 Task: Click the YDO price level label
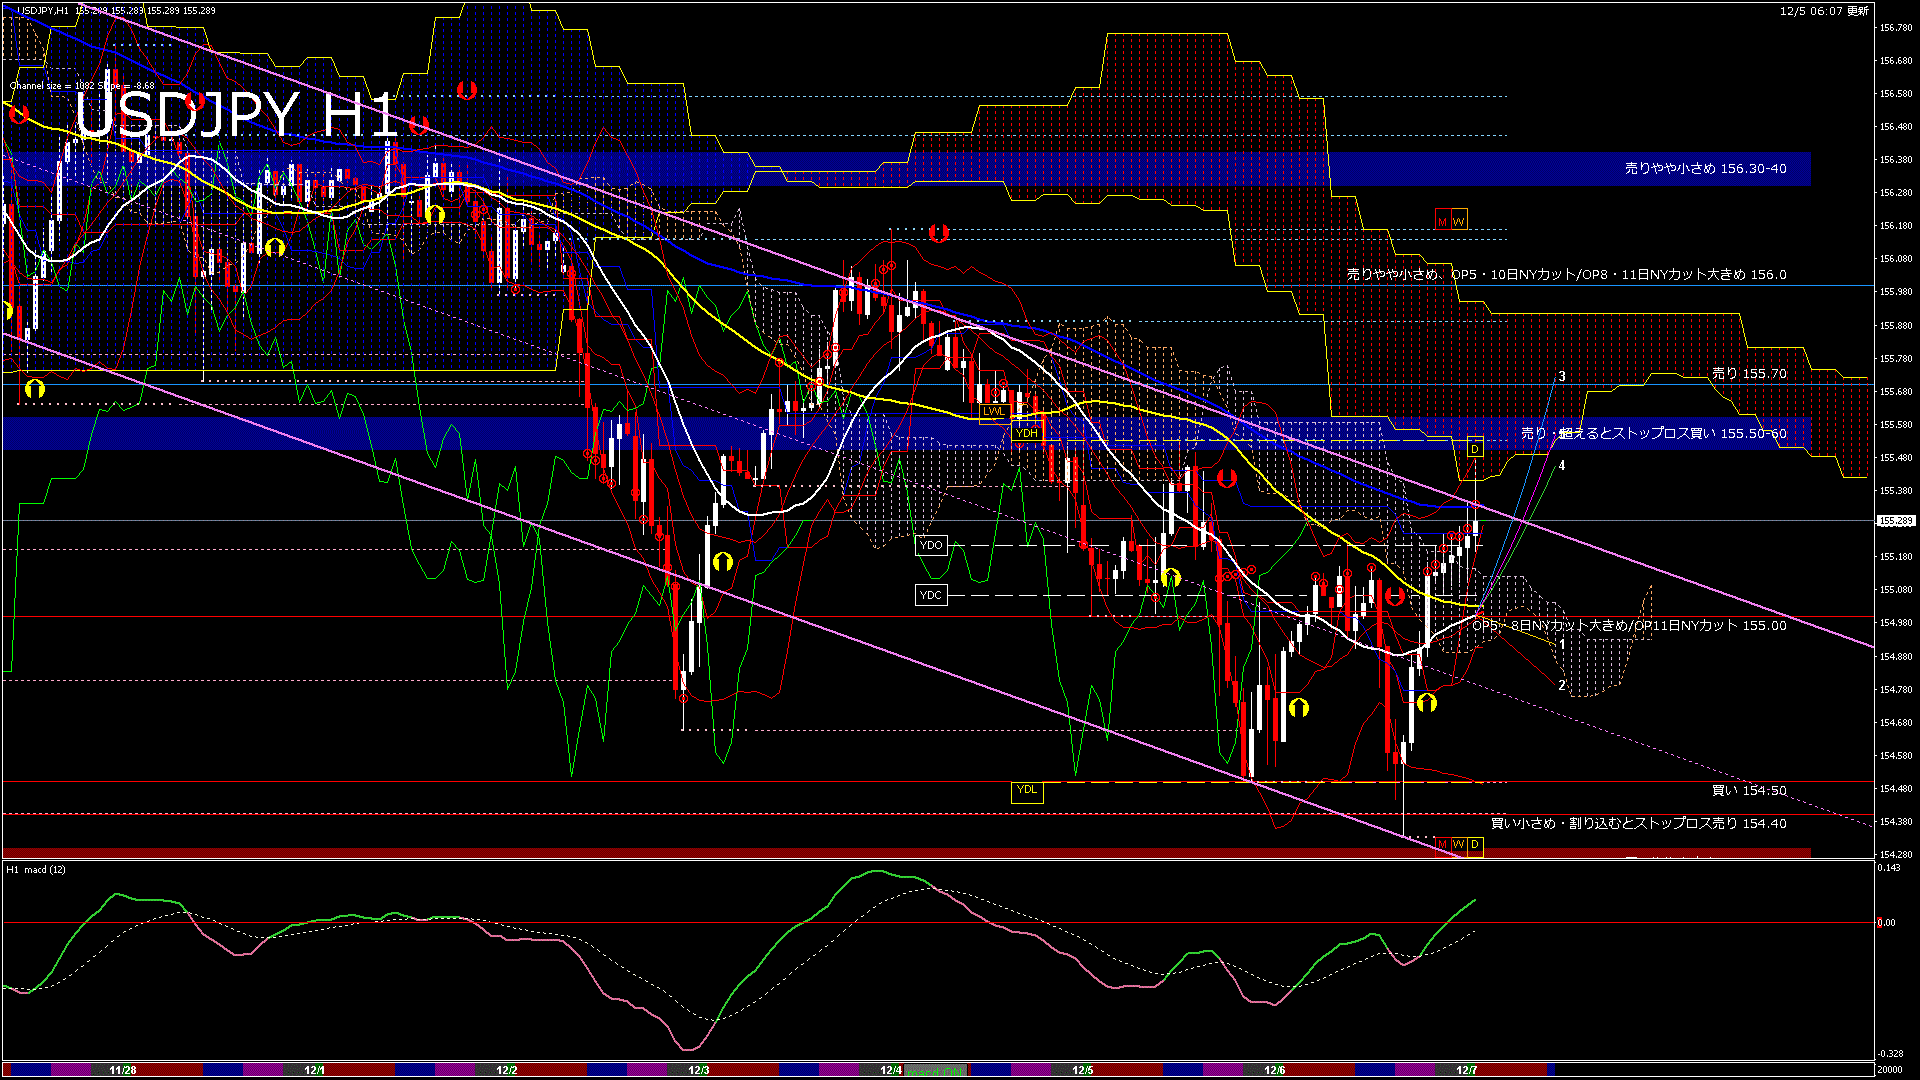931,545
